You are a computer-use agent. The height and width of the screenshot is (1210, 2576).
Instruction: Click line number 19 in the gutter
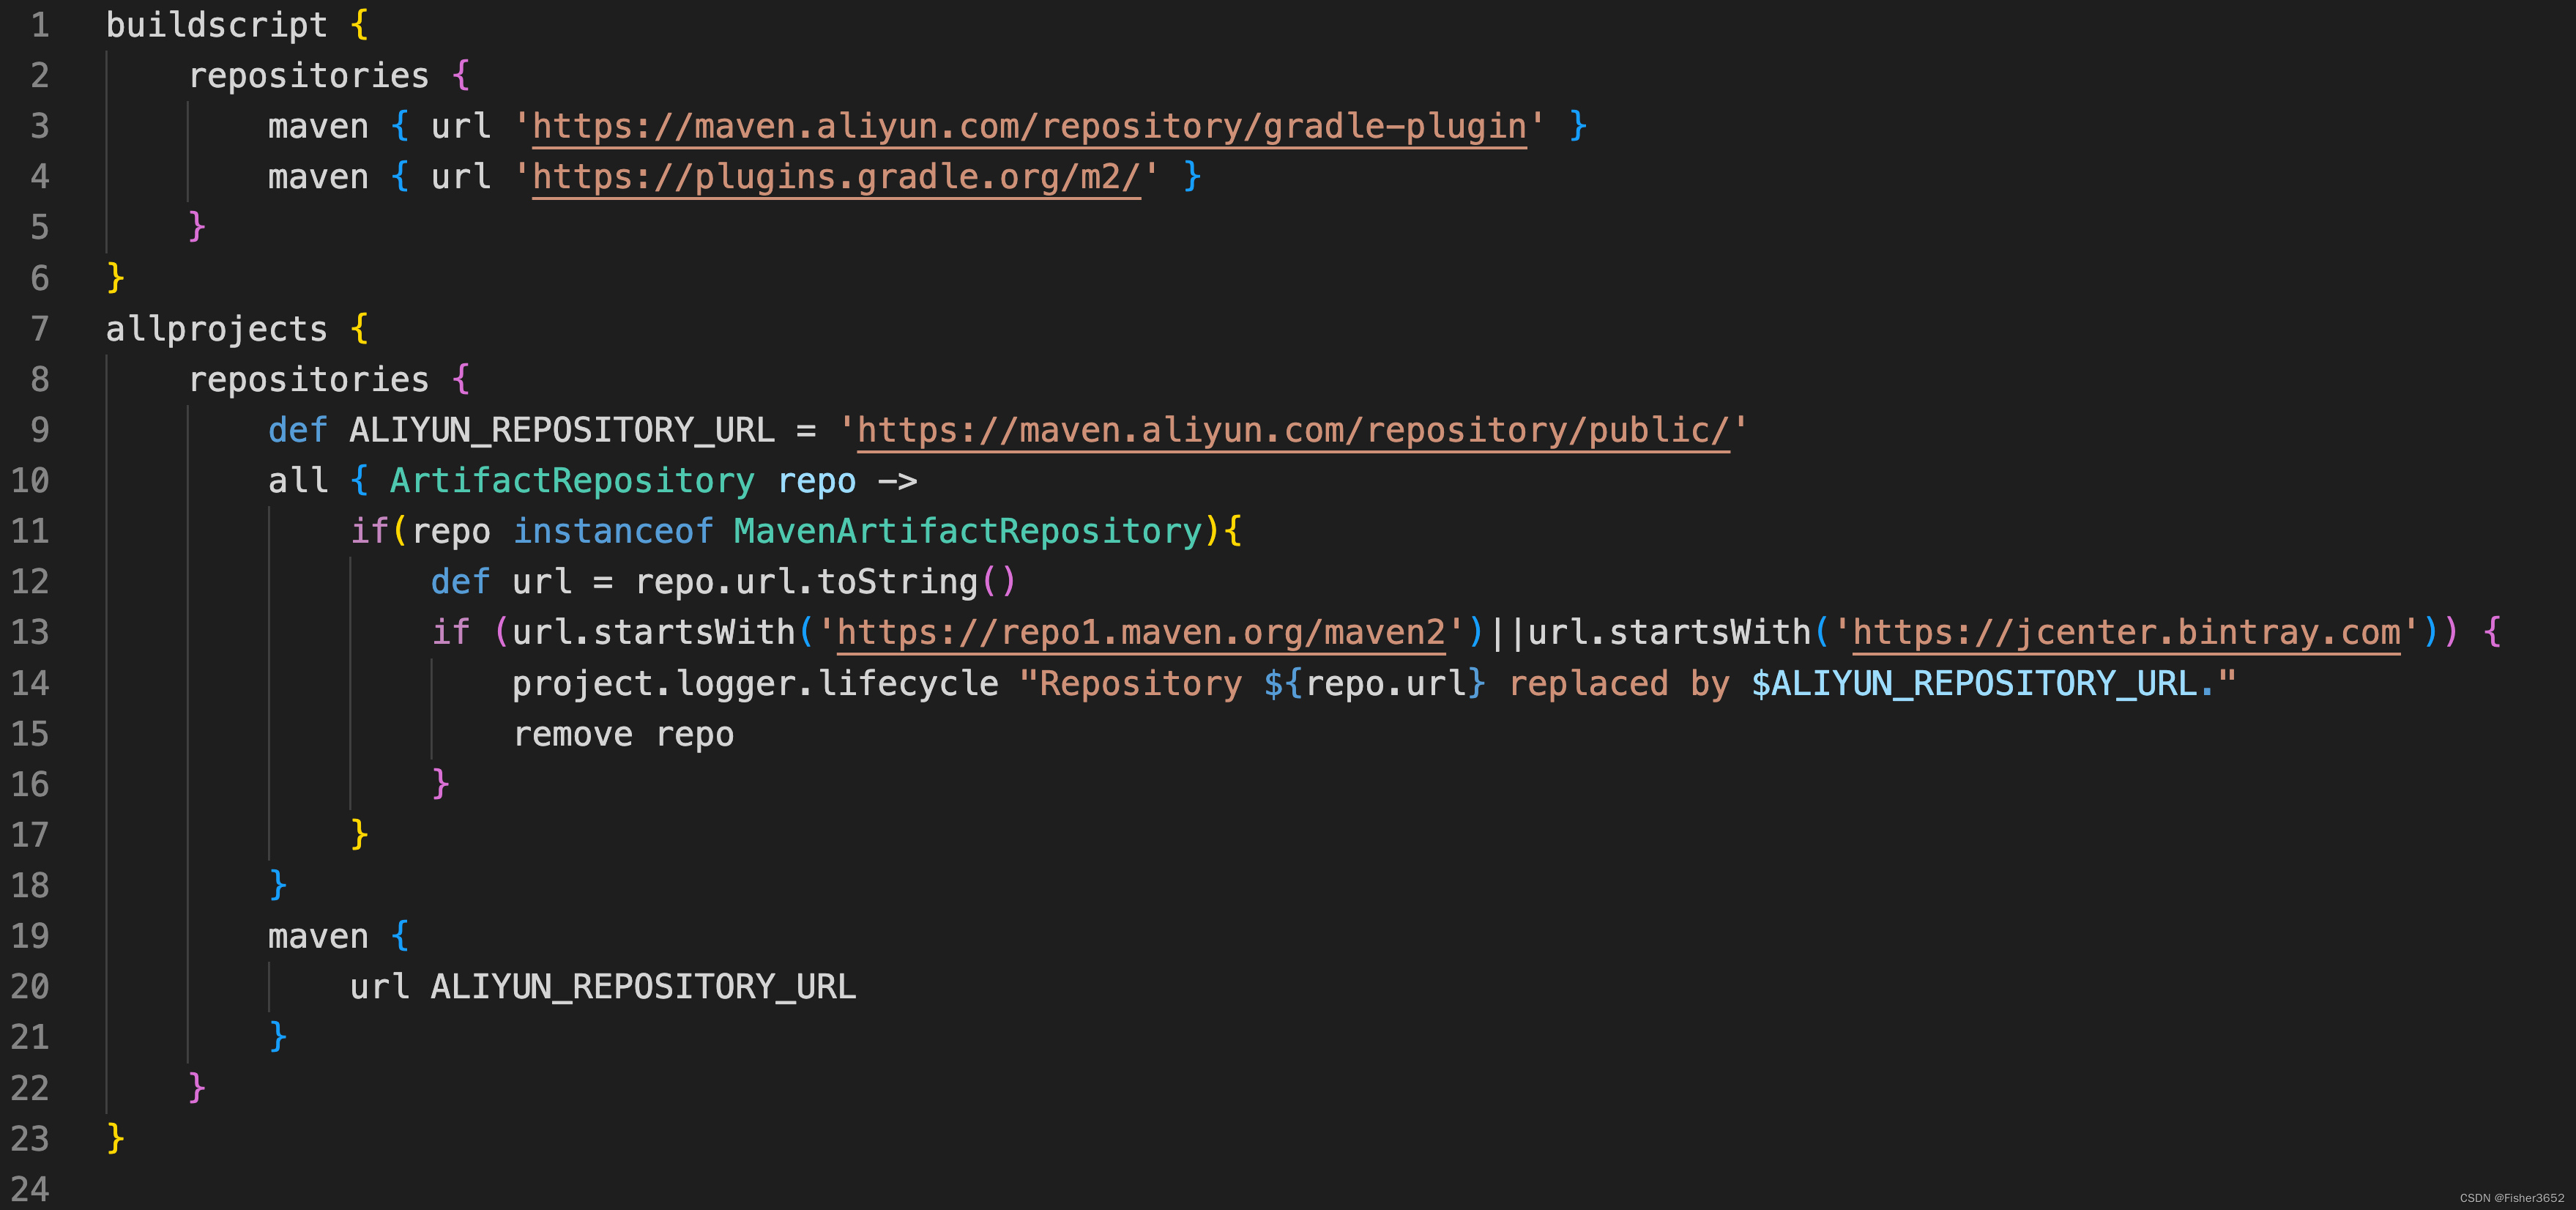30,936
